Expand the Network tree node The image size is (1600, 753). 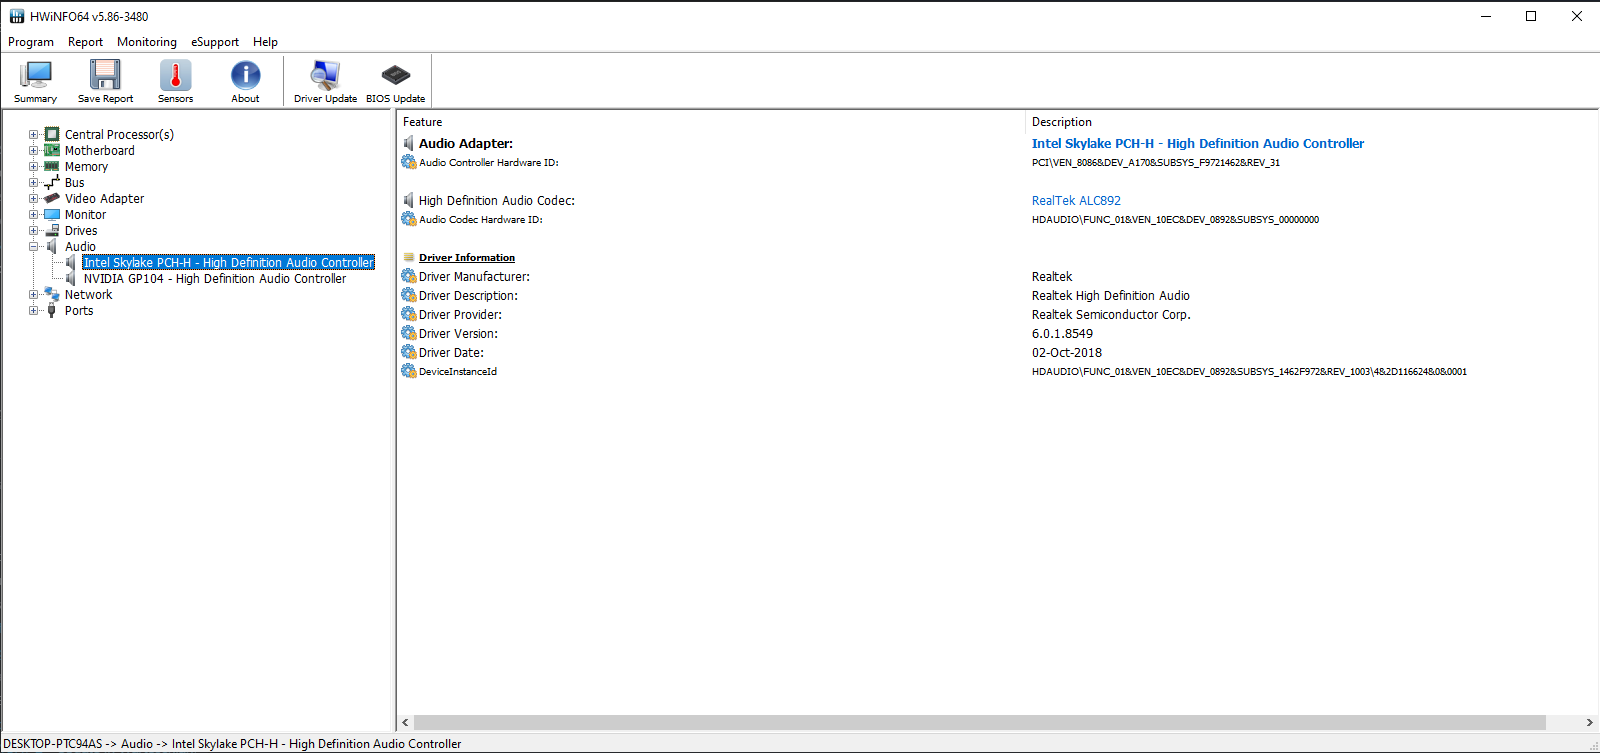34,295
